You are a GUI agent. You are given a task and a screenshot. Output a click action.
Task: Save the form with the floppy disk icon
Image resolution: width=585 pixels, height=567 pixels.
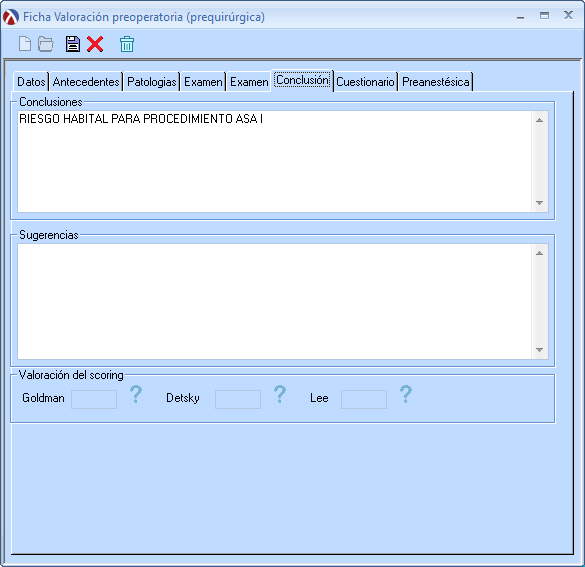click(73, 44)
